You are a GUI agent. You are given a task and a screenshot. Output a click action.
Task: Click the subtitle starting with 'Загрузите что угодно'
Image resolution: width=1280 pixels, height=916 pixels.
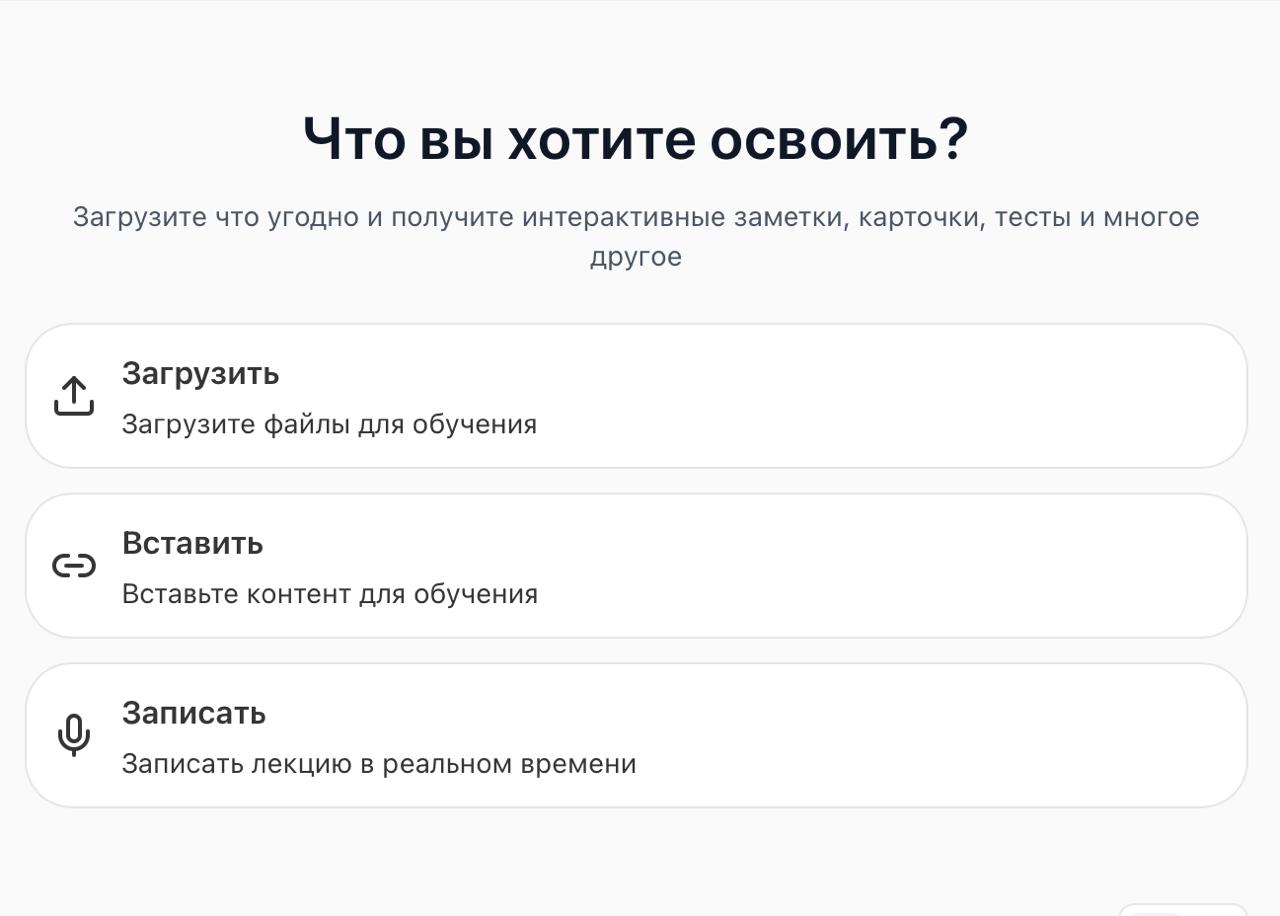coord(636,218)
